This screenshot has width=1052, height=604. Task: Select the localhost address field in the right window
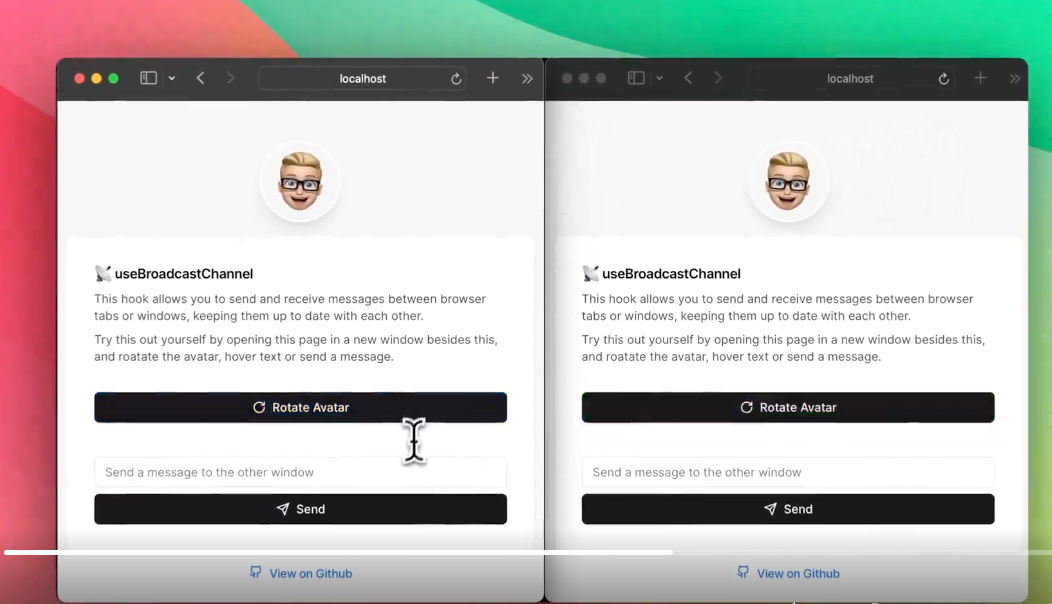[x=850, y=78]
